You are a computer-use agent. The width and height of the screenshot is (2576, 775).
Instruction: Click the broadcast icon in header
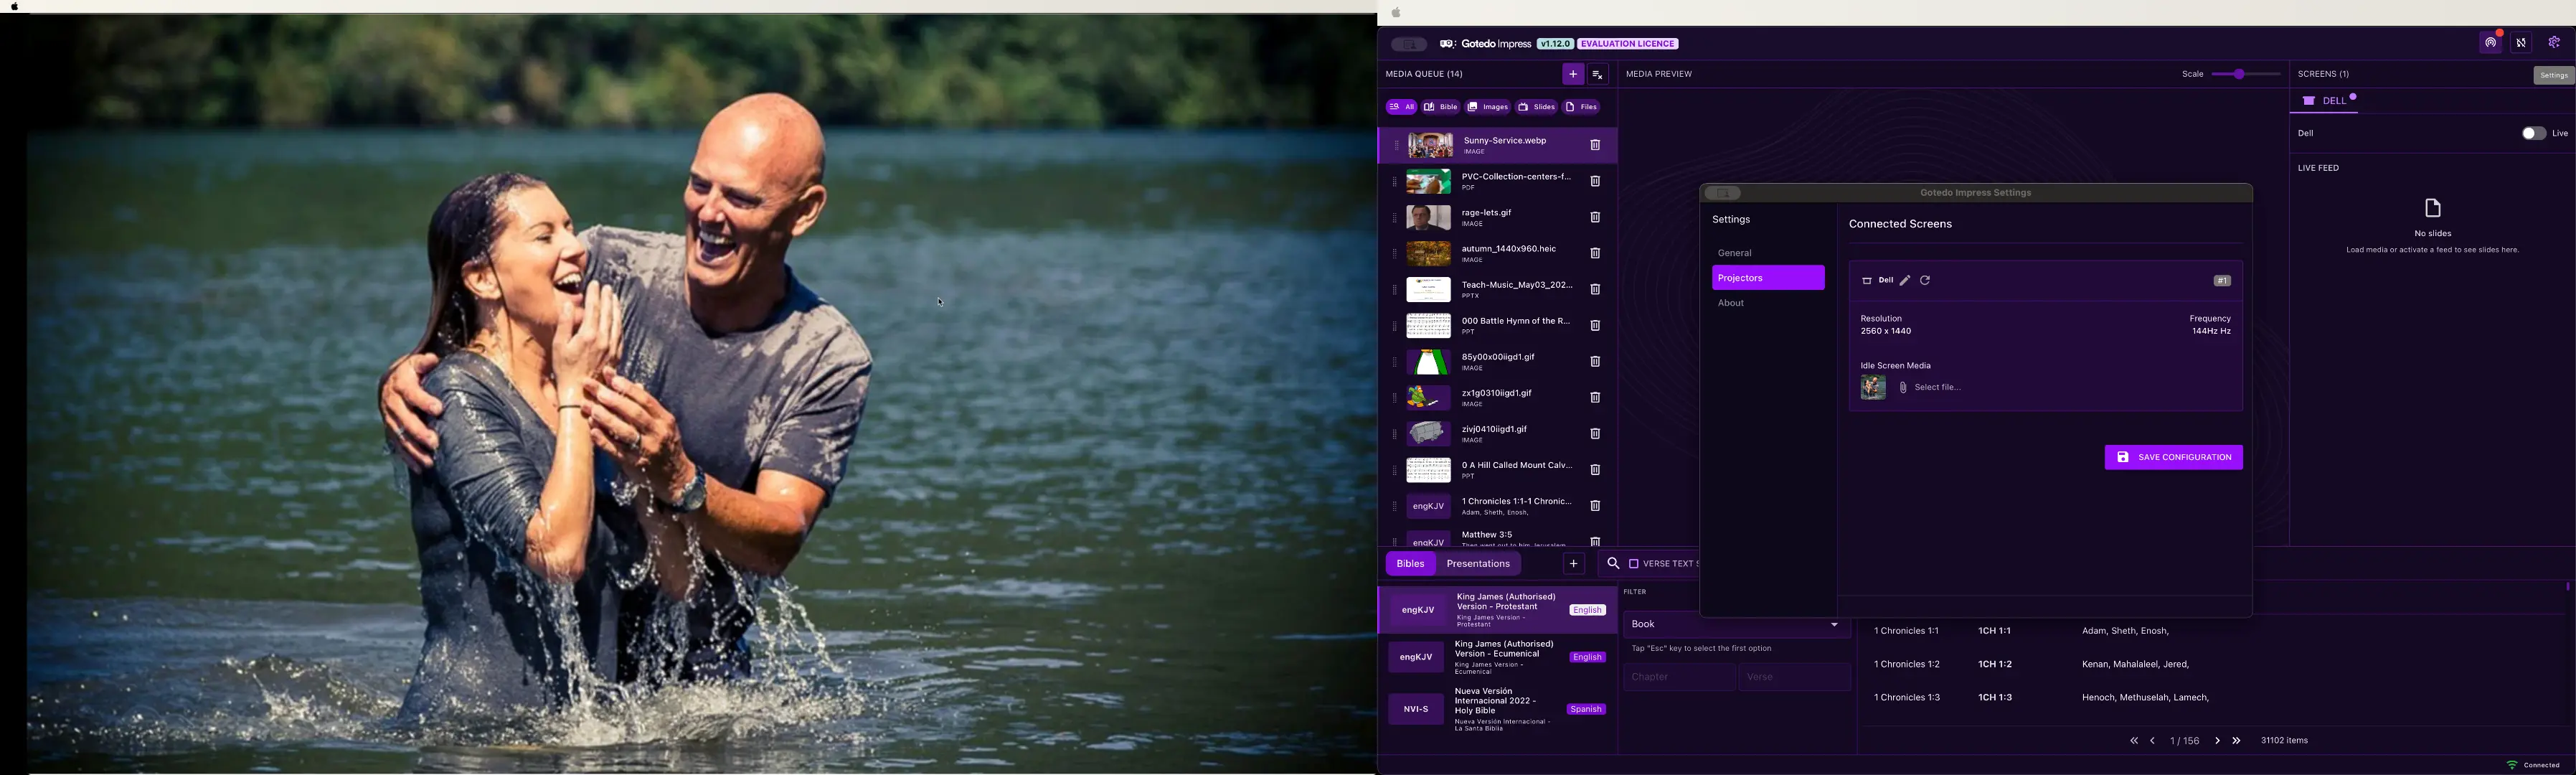tap(2490, 43)
